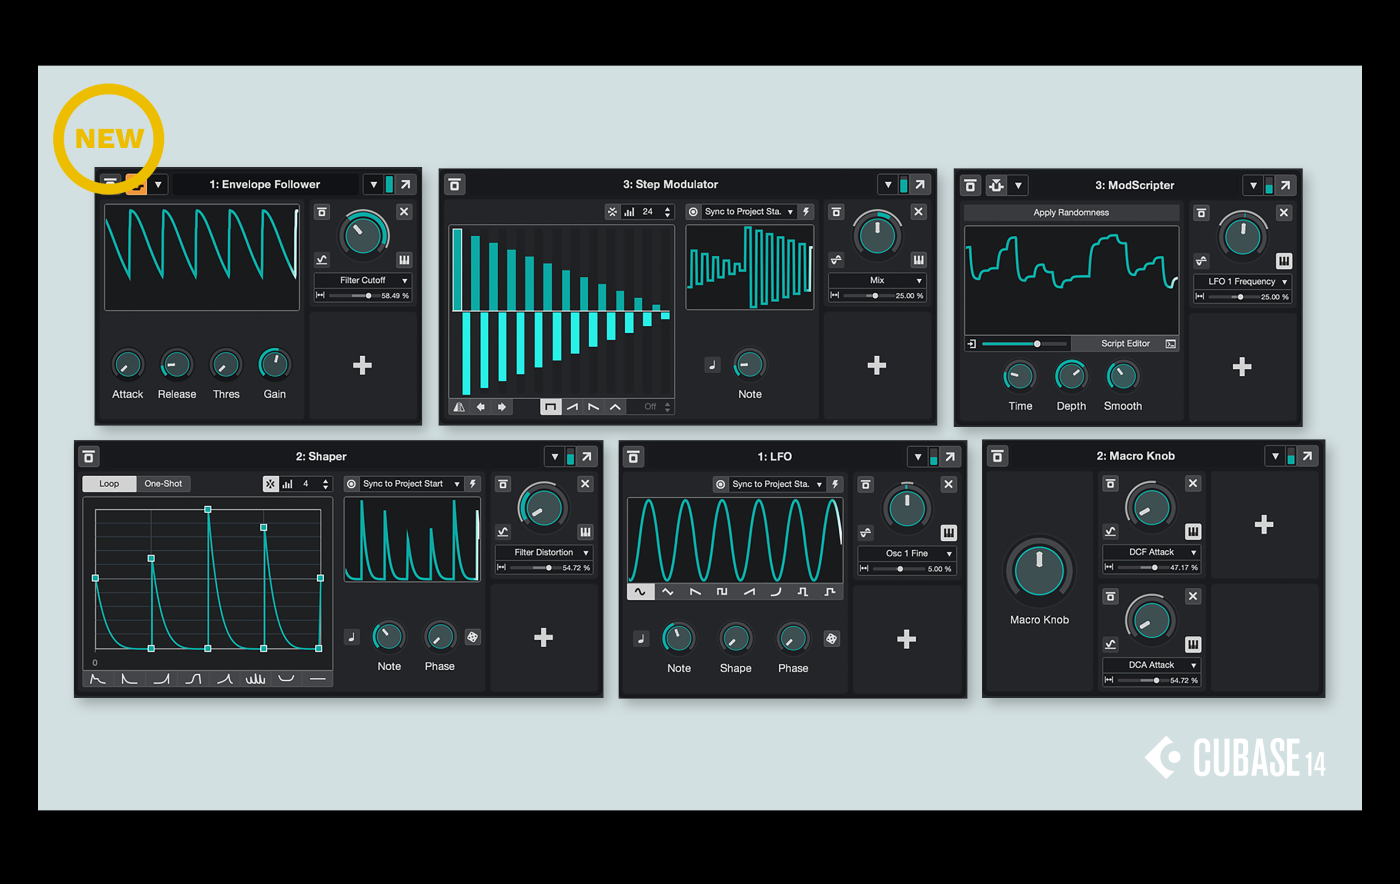Open the Mix destination dropdown
This screenshot has height=884, width=1400.
pos(876,281)
